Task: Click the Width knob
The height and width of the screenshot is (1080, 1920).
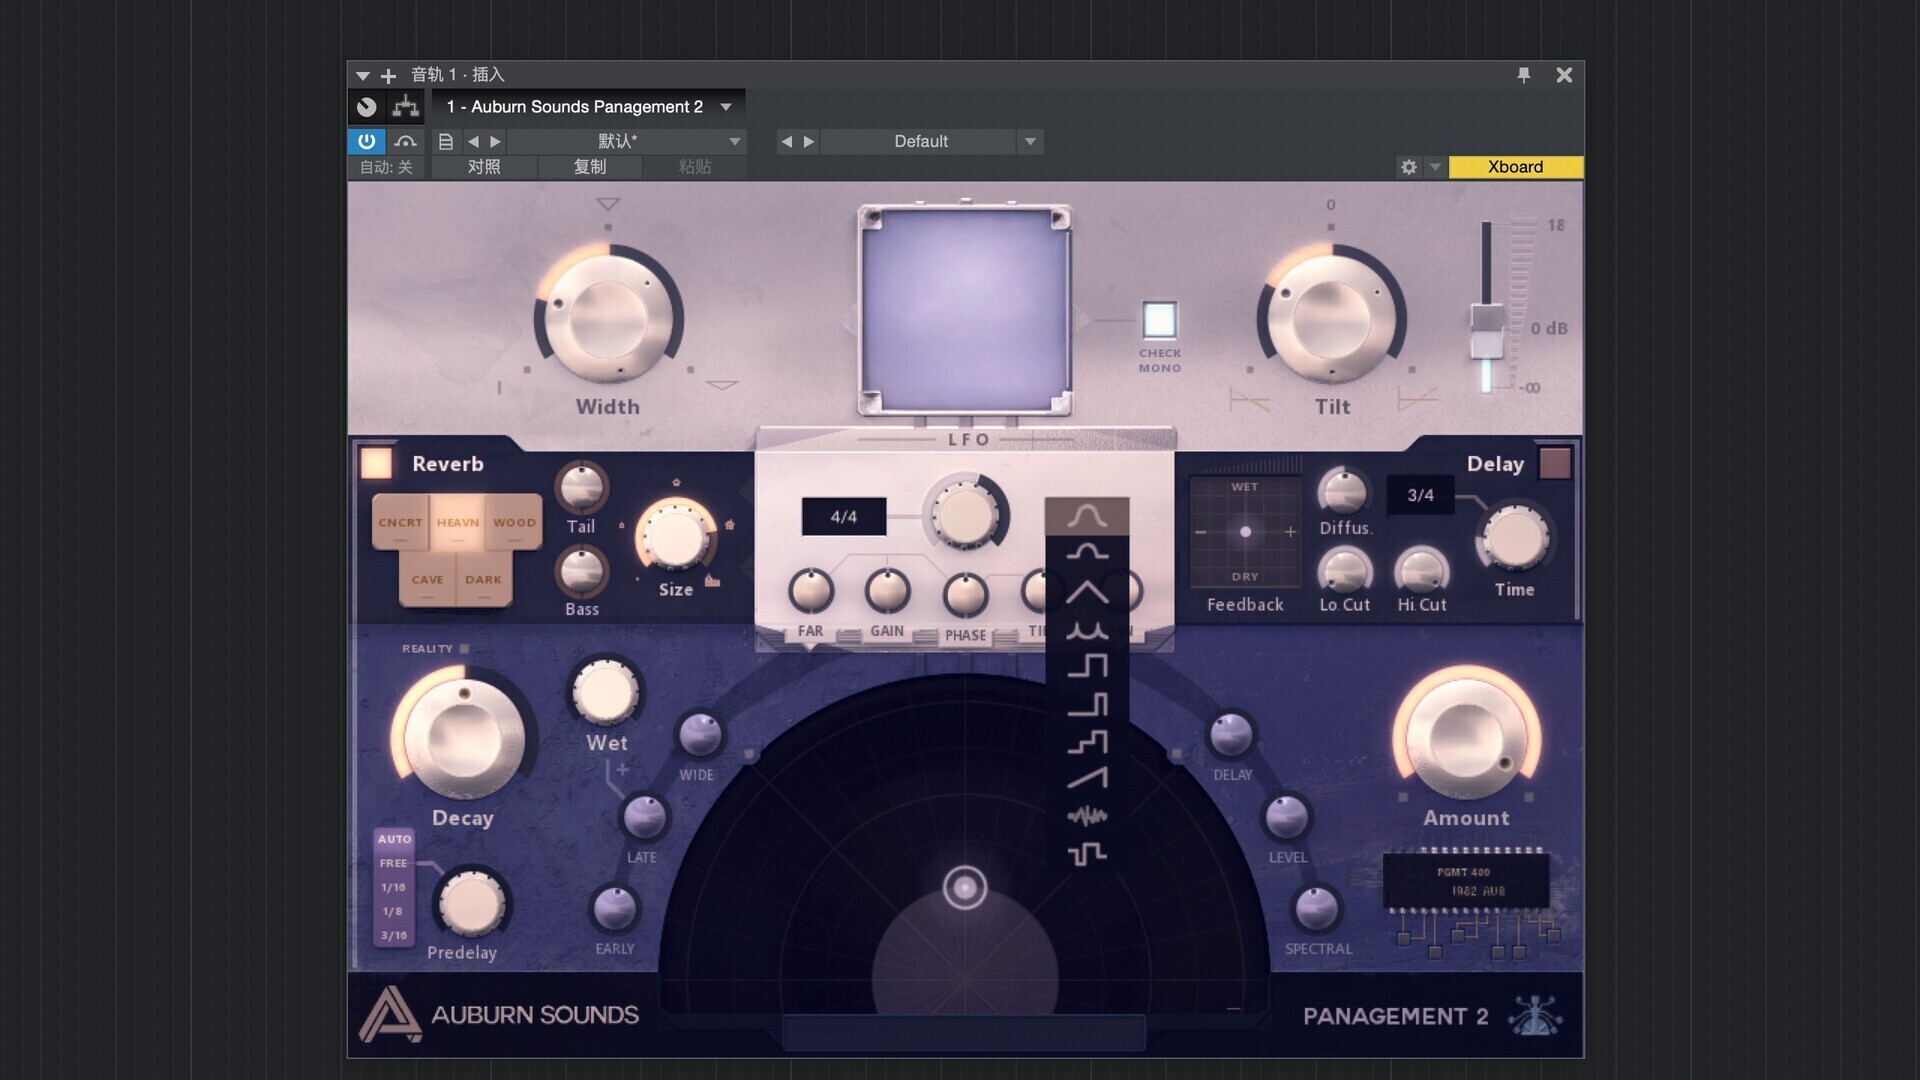Action: pyautogui.click(x=608, y=319)
